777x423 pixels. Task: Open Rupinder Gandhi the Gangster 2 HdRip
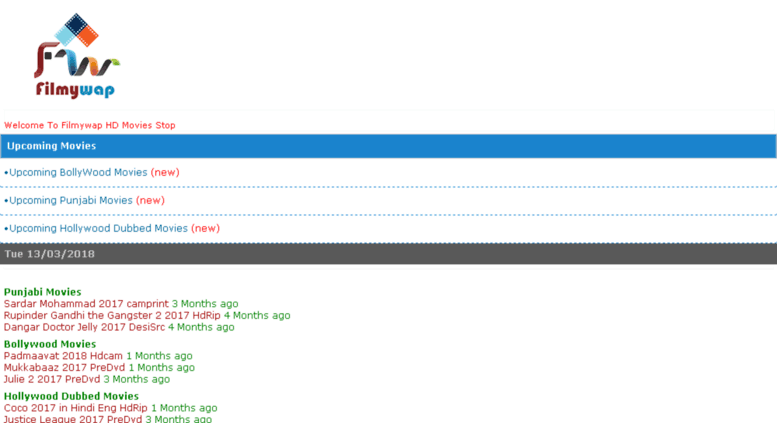coord(112,316)
